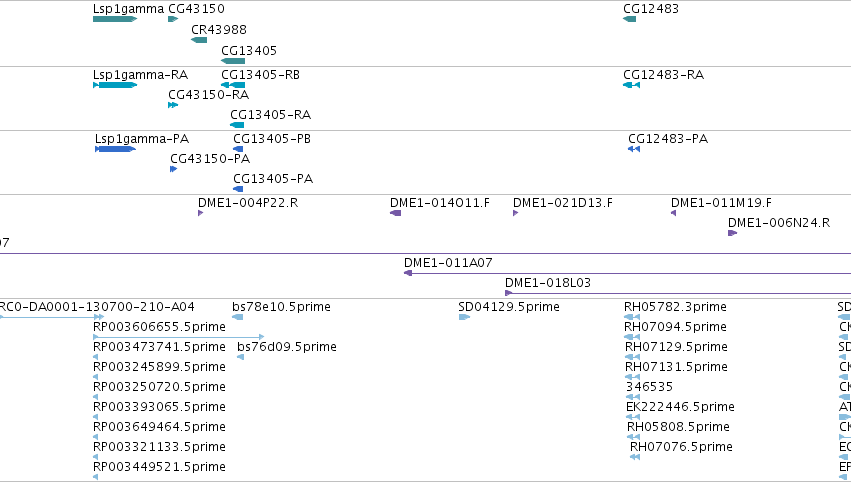The image size is (851, 482).
Task: Click the CG12483 gene glyph
Action: (x=630, y=19)
